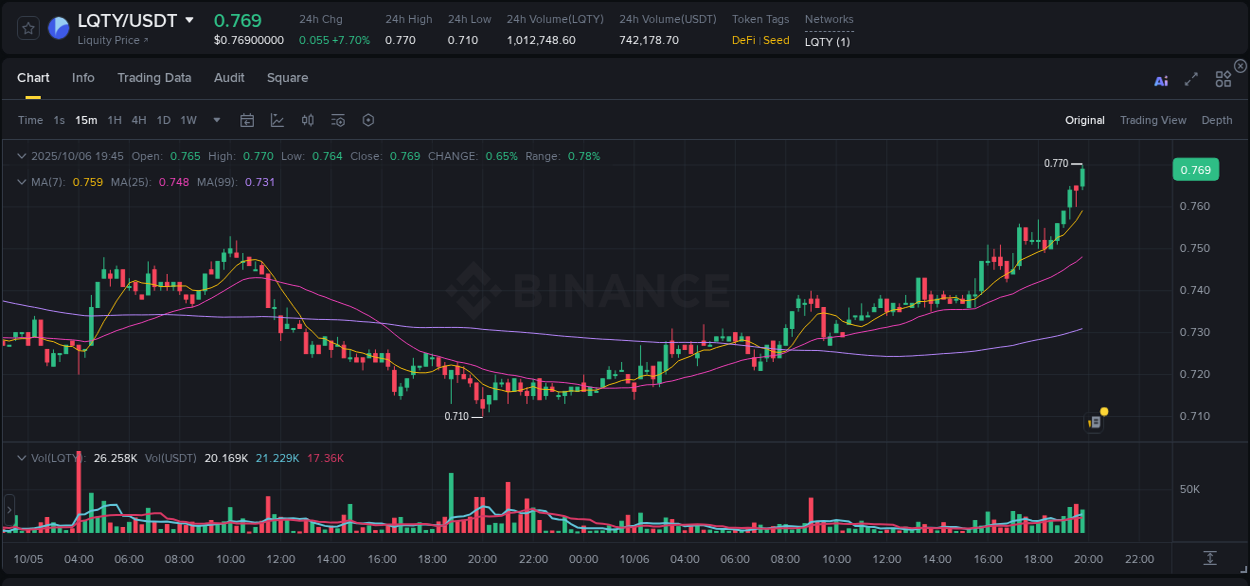1250x586 pixels.
Task: Switch to the Trading Data tab
Action: click(x=154, y=77)
